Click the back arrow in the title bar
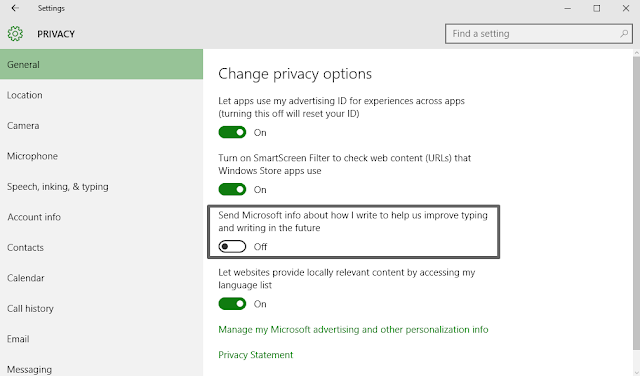 click(x=15, y=8)
